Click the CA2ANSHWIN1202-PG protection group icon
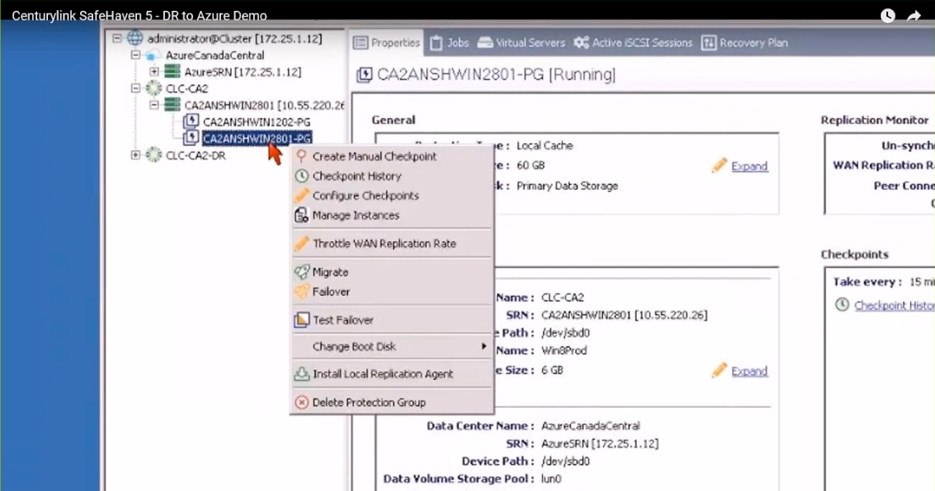This screenshot has width=935, height=491. pyautogui.click(x=191, y=122)
